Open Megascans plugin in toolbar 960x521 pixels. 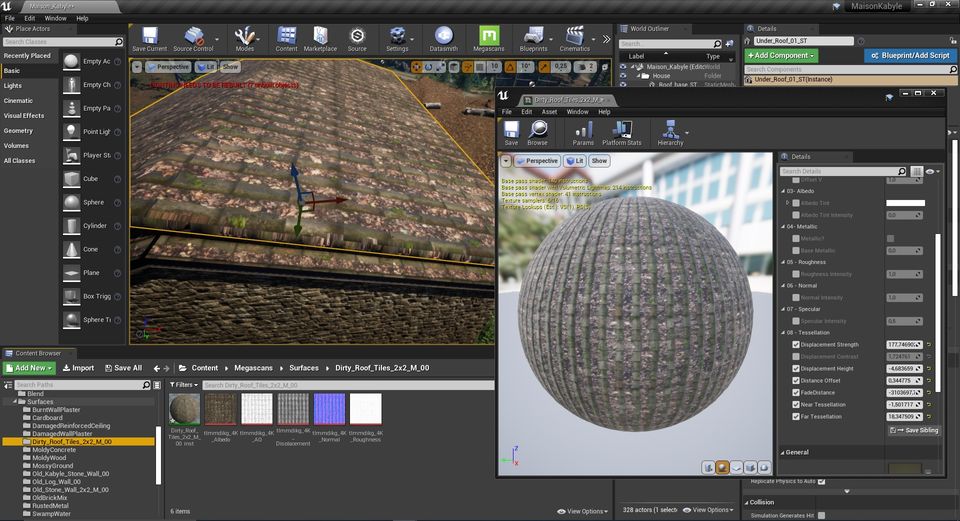click(x=488, y=39)
